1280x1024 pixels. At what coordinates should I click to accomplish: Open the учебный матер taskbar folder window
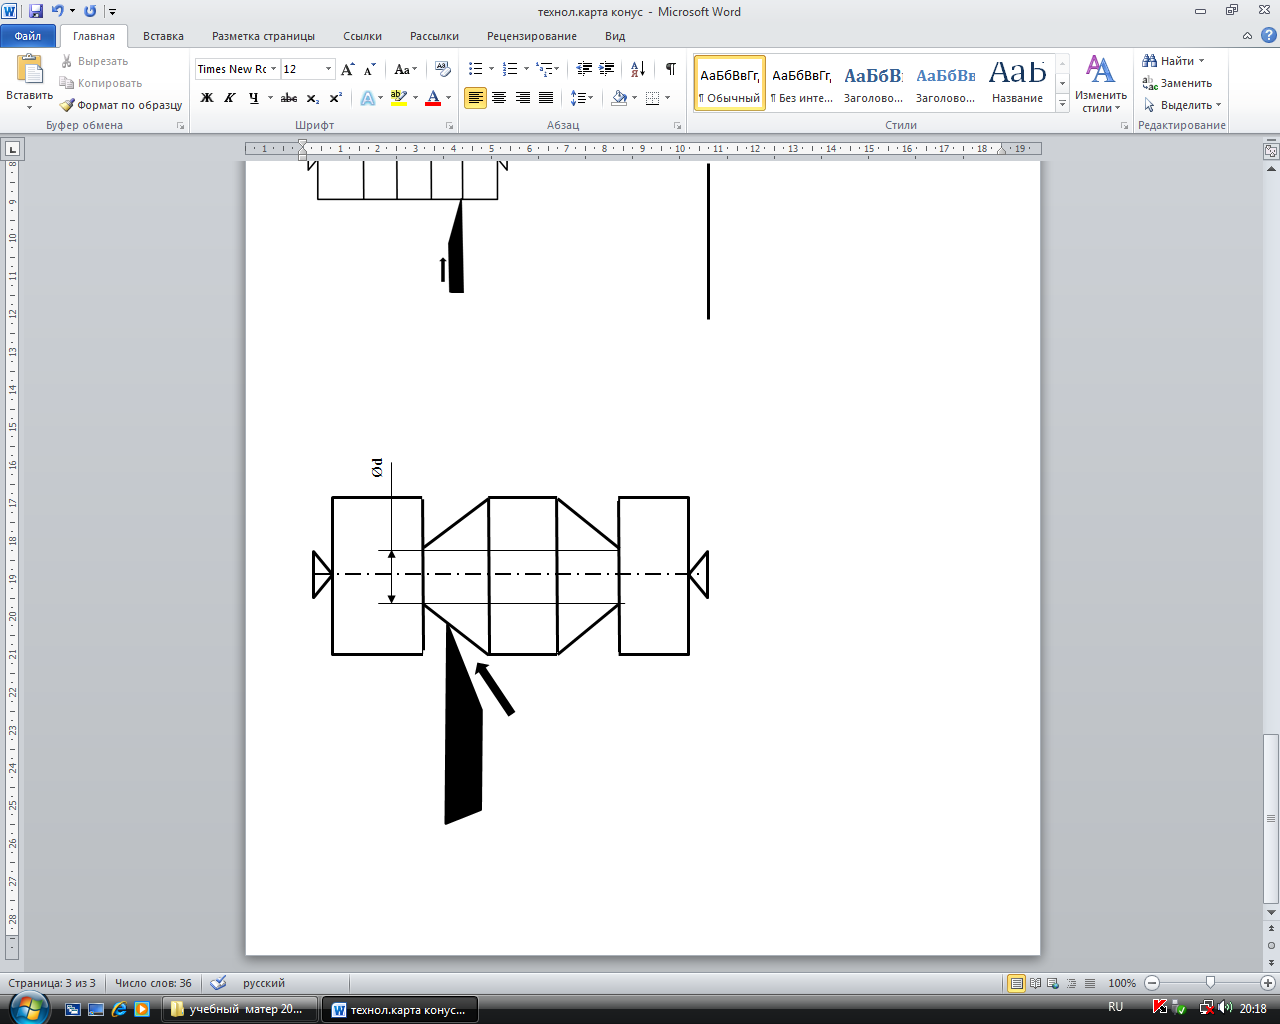click(240, 1009)
